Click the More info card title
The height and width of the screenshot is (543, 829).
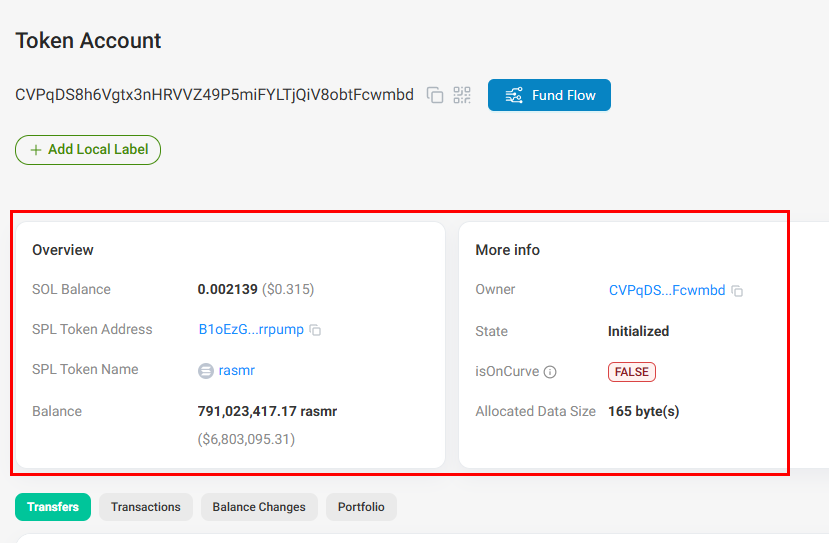click(508, 250)
